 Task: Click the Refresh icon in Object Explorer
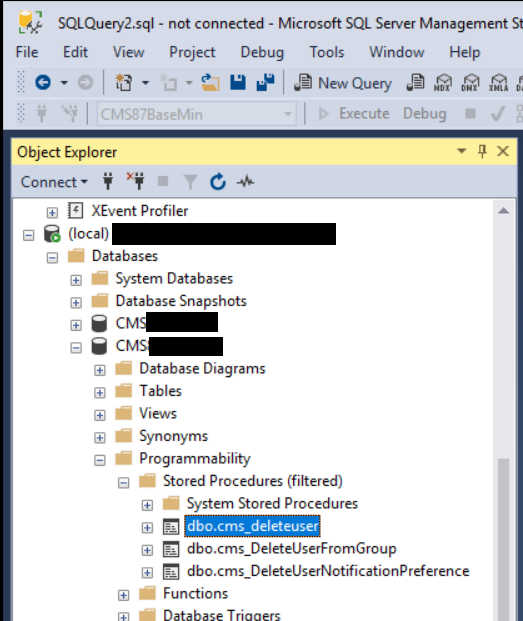pos(218,182)
